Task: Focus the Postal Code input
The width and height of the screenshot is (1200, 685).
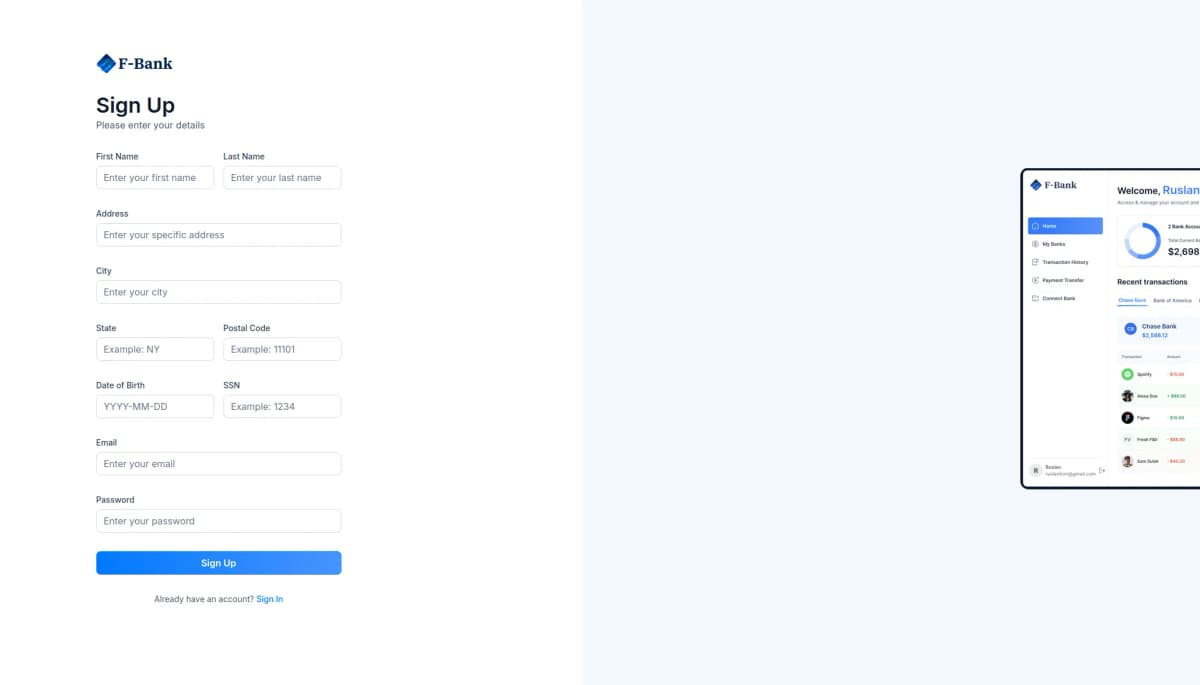Action: pos(282,349)
